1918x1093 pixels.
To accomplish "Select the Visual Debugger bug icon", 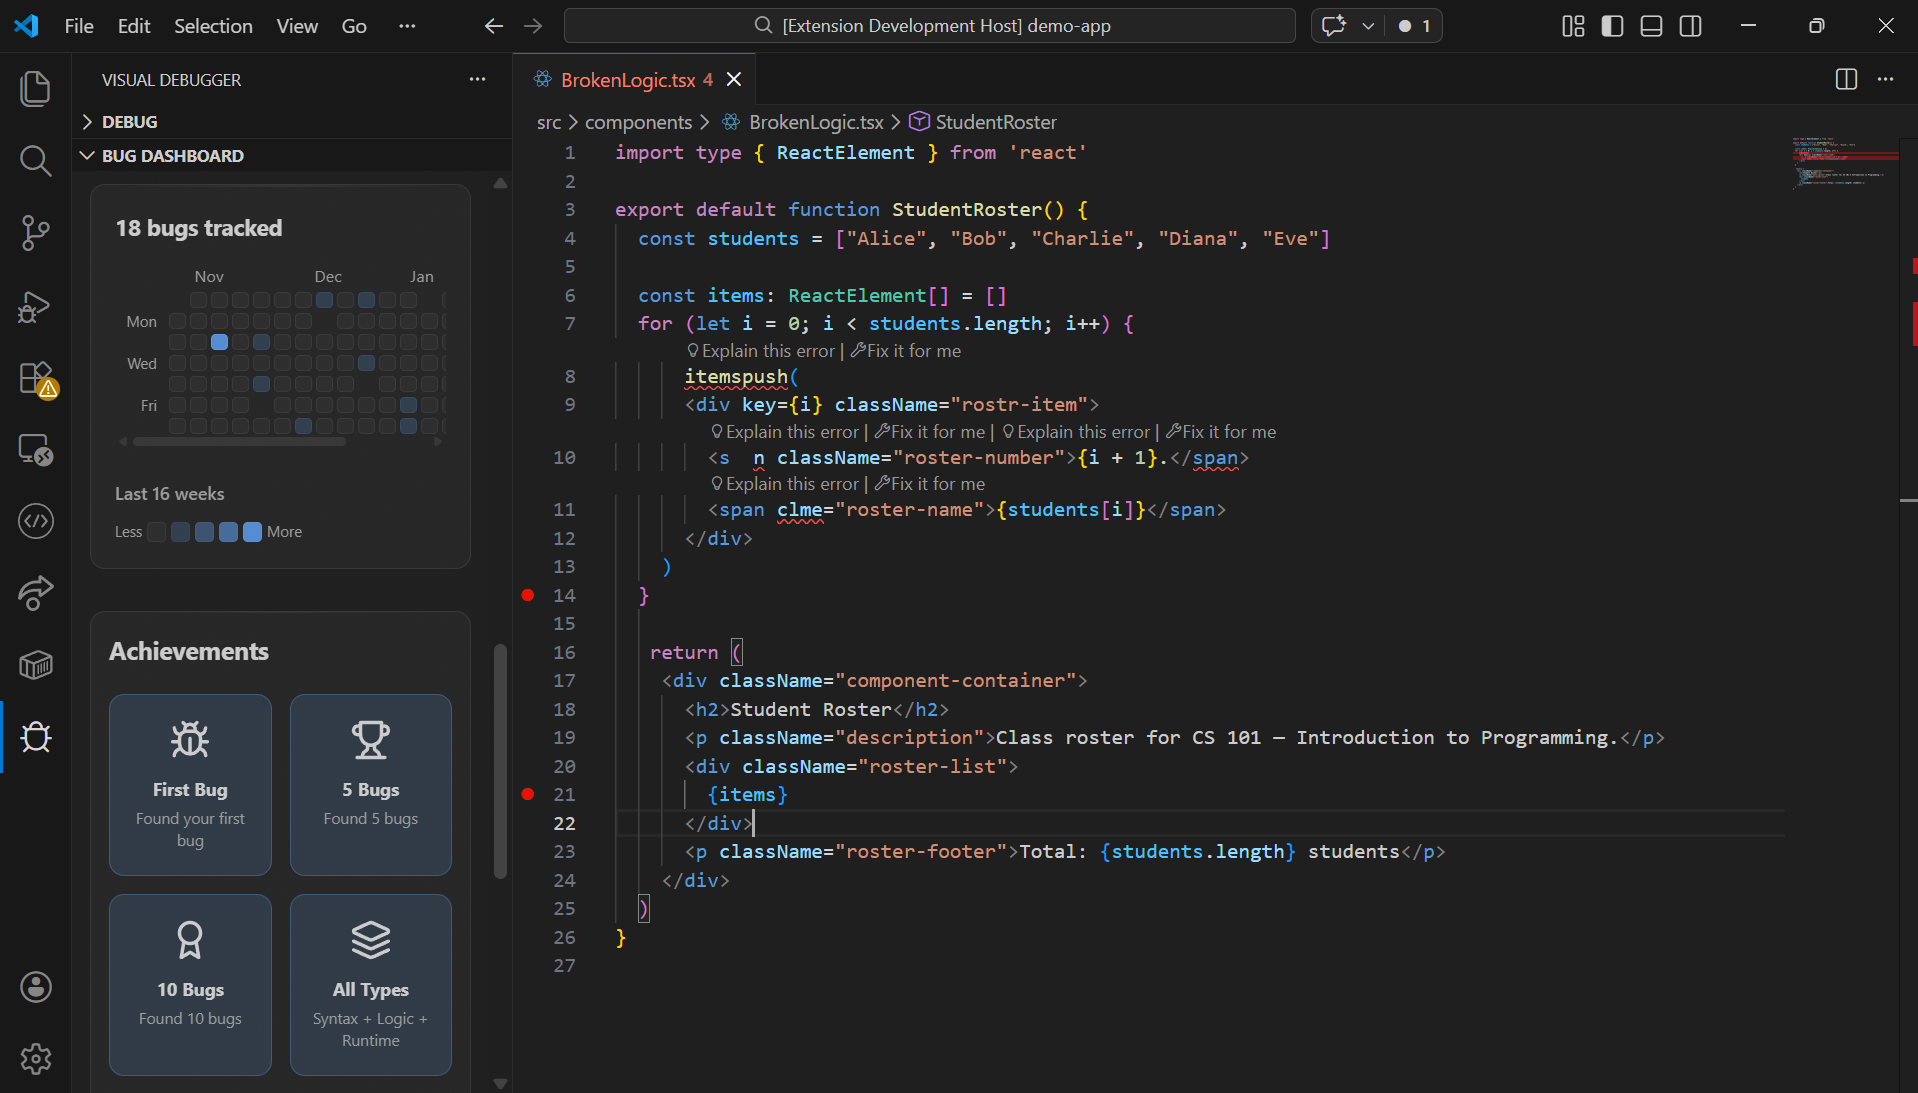I will click(35, 738).
